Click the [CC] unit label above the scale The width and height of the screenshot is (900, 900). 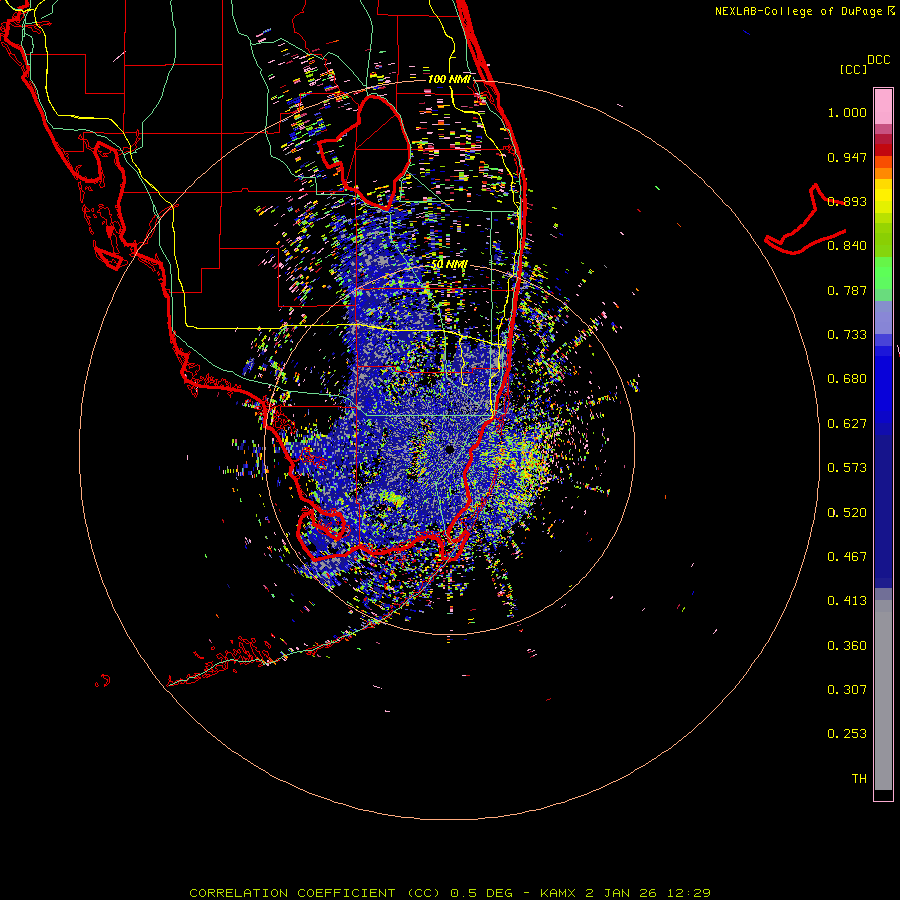click(x=854, y=69)
